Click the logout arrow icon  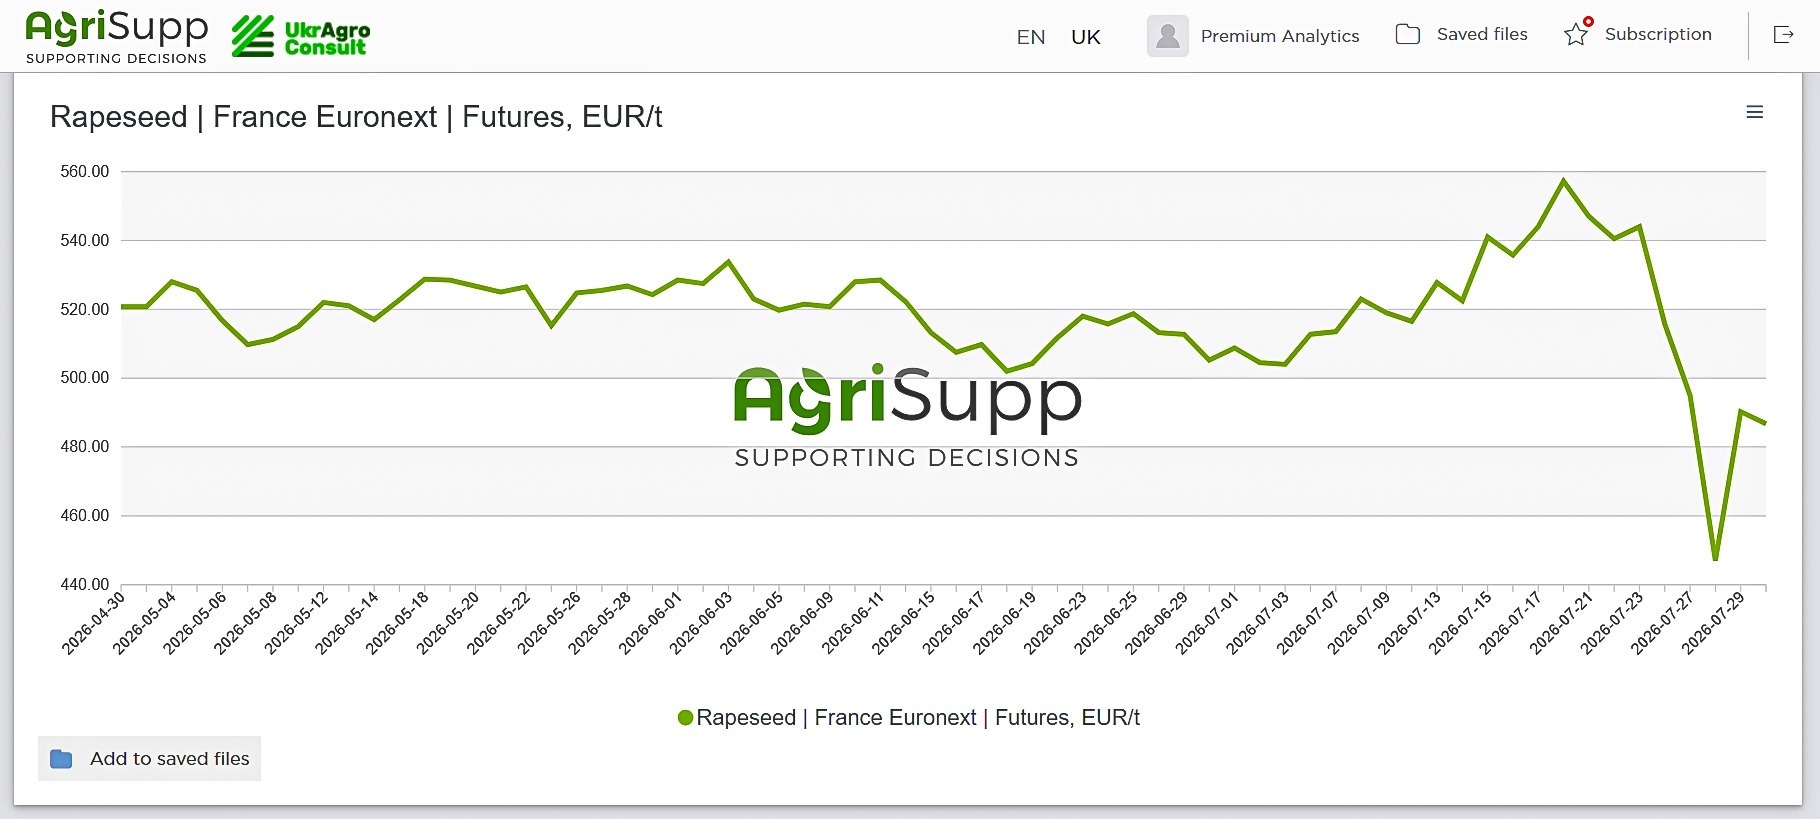(1783, 35)
